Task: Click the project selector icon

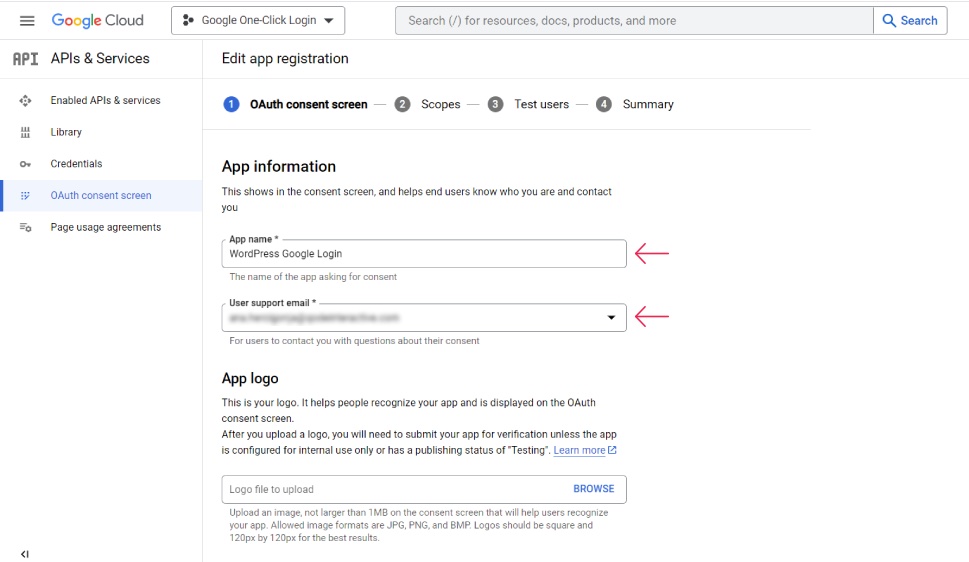Action: (x=188, y=20)
